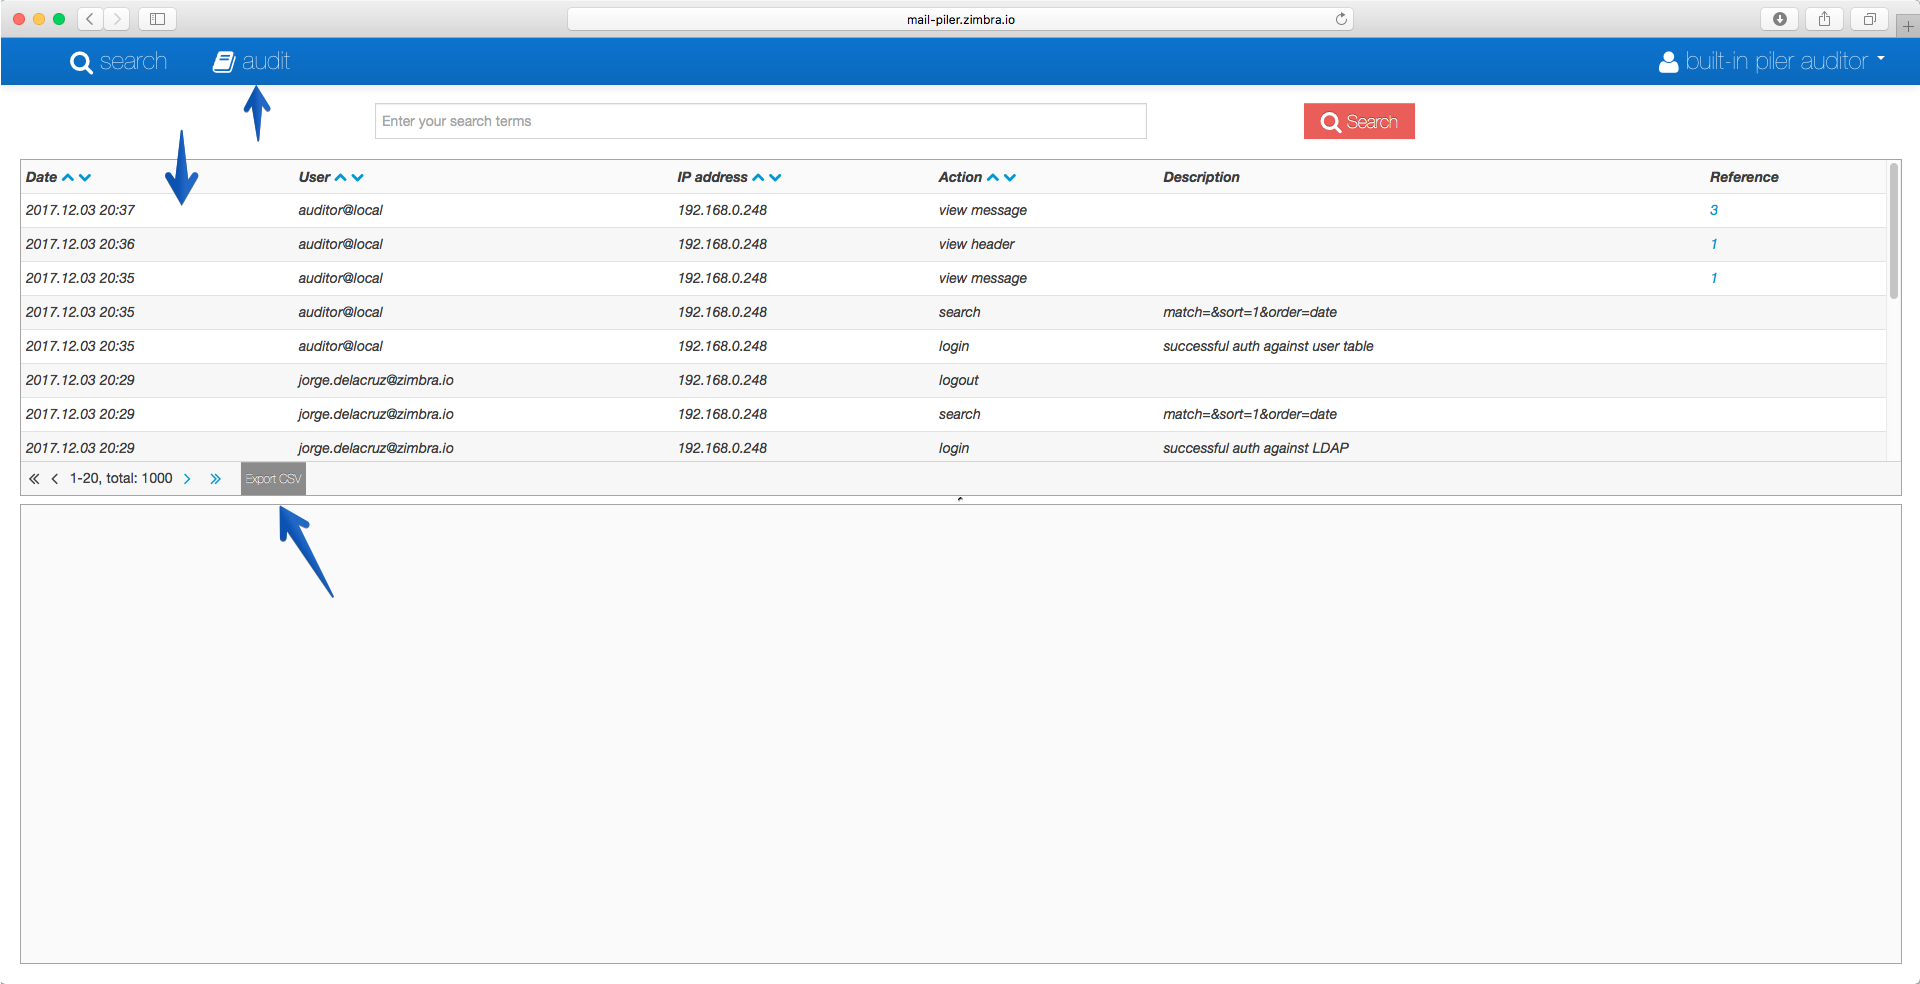Open Safari downloads
The height and width of the screenshot is (984, 1920).
tap(1779, 19)
